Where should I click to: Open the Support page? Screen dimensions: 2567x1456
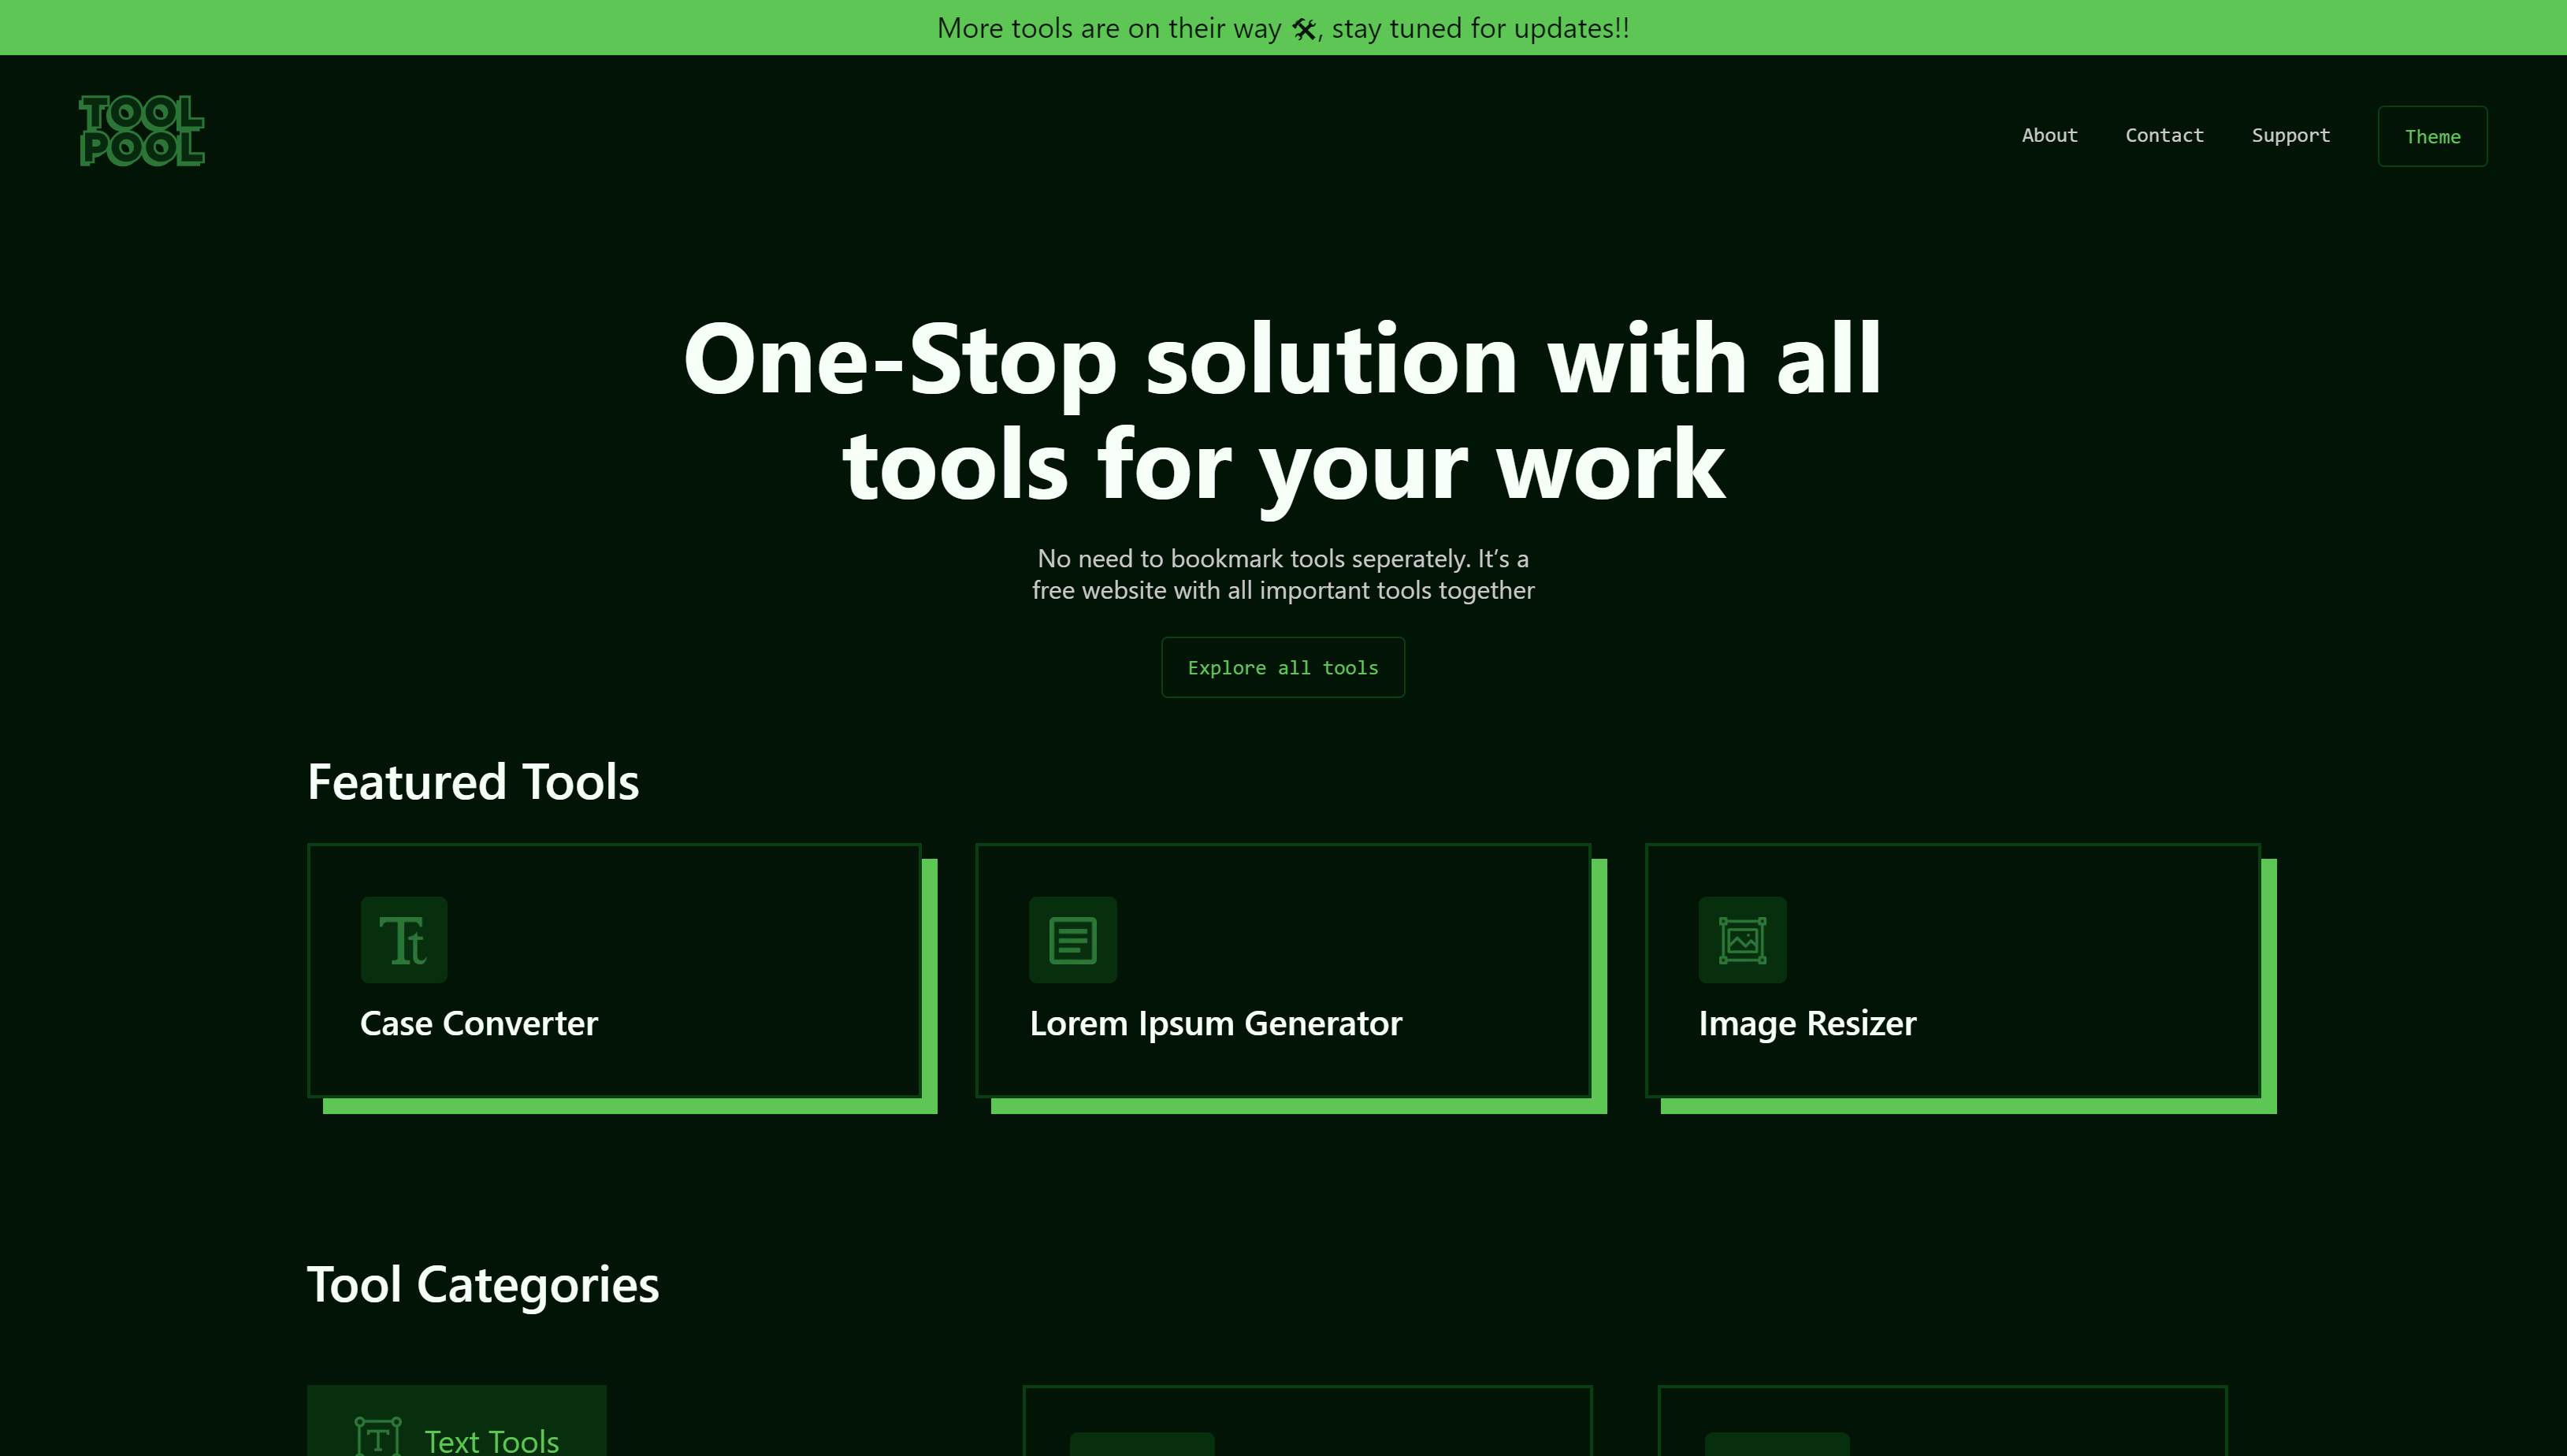pyautogui.click(x=2290, y=135)
